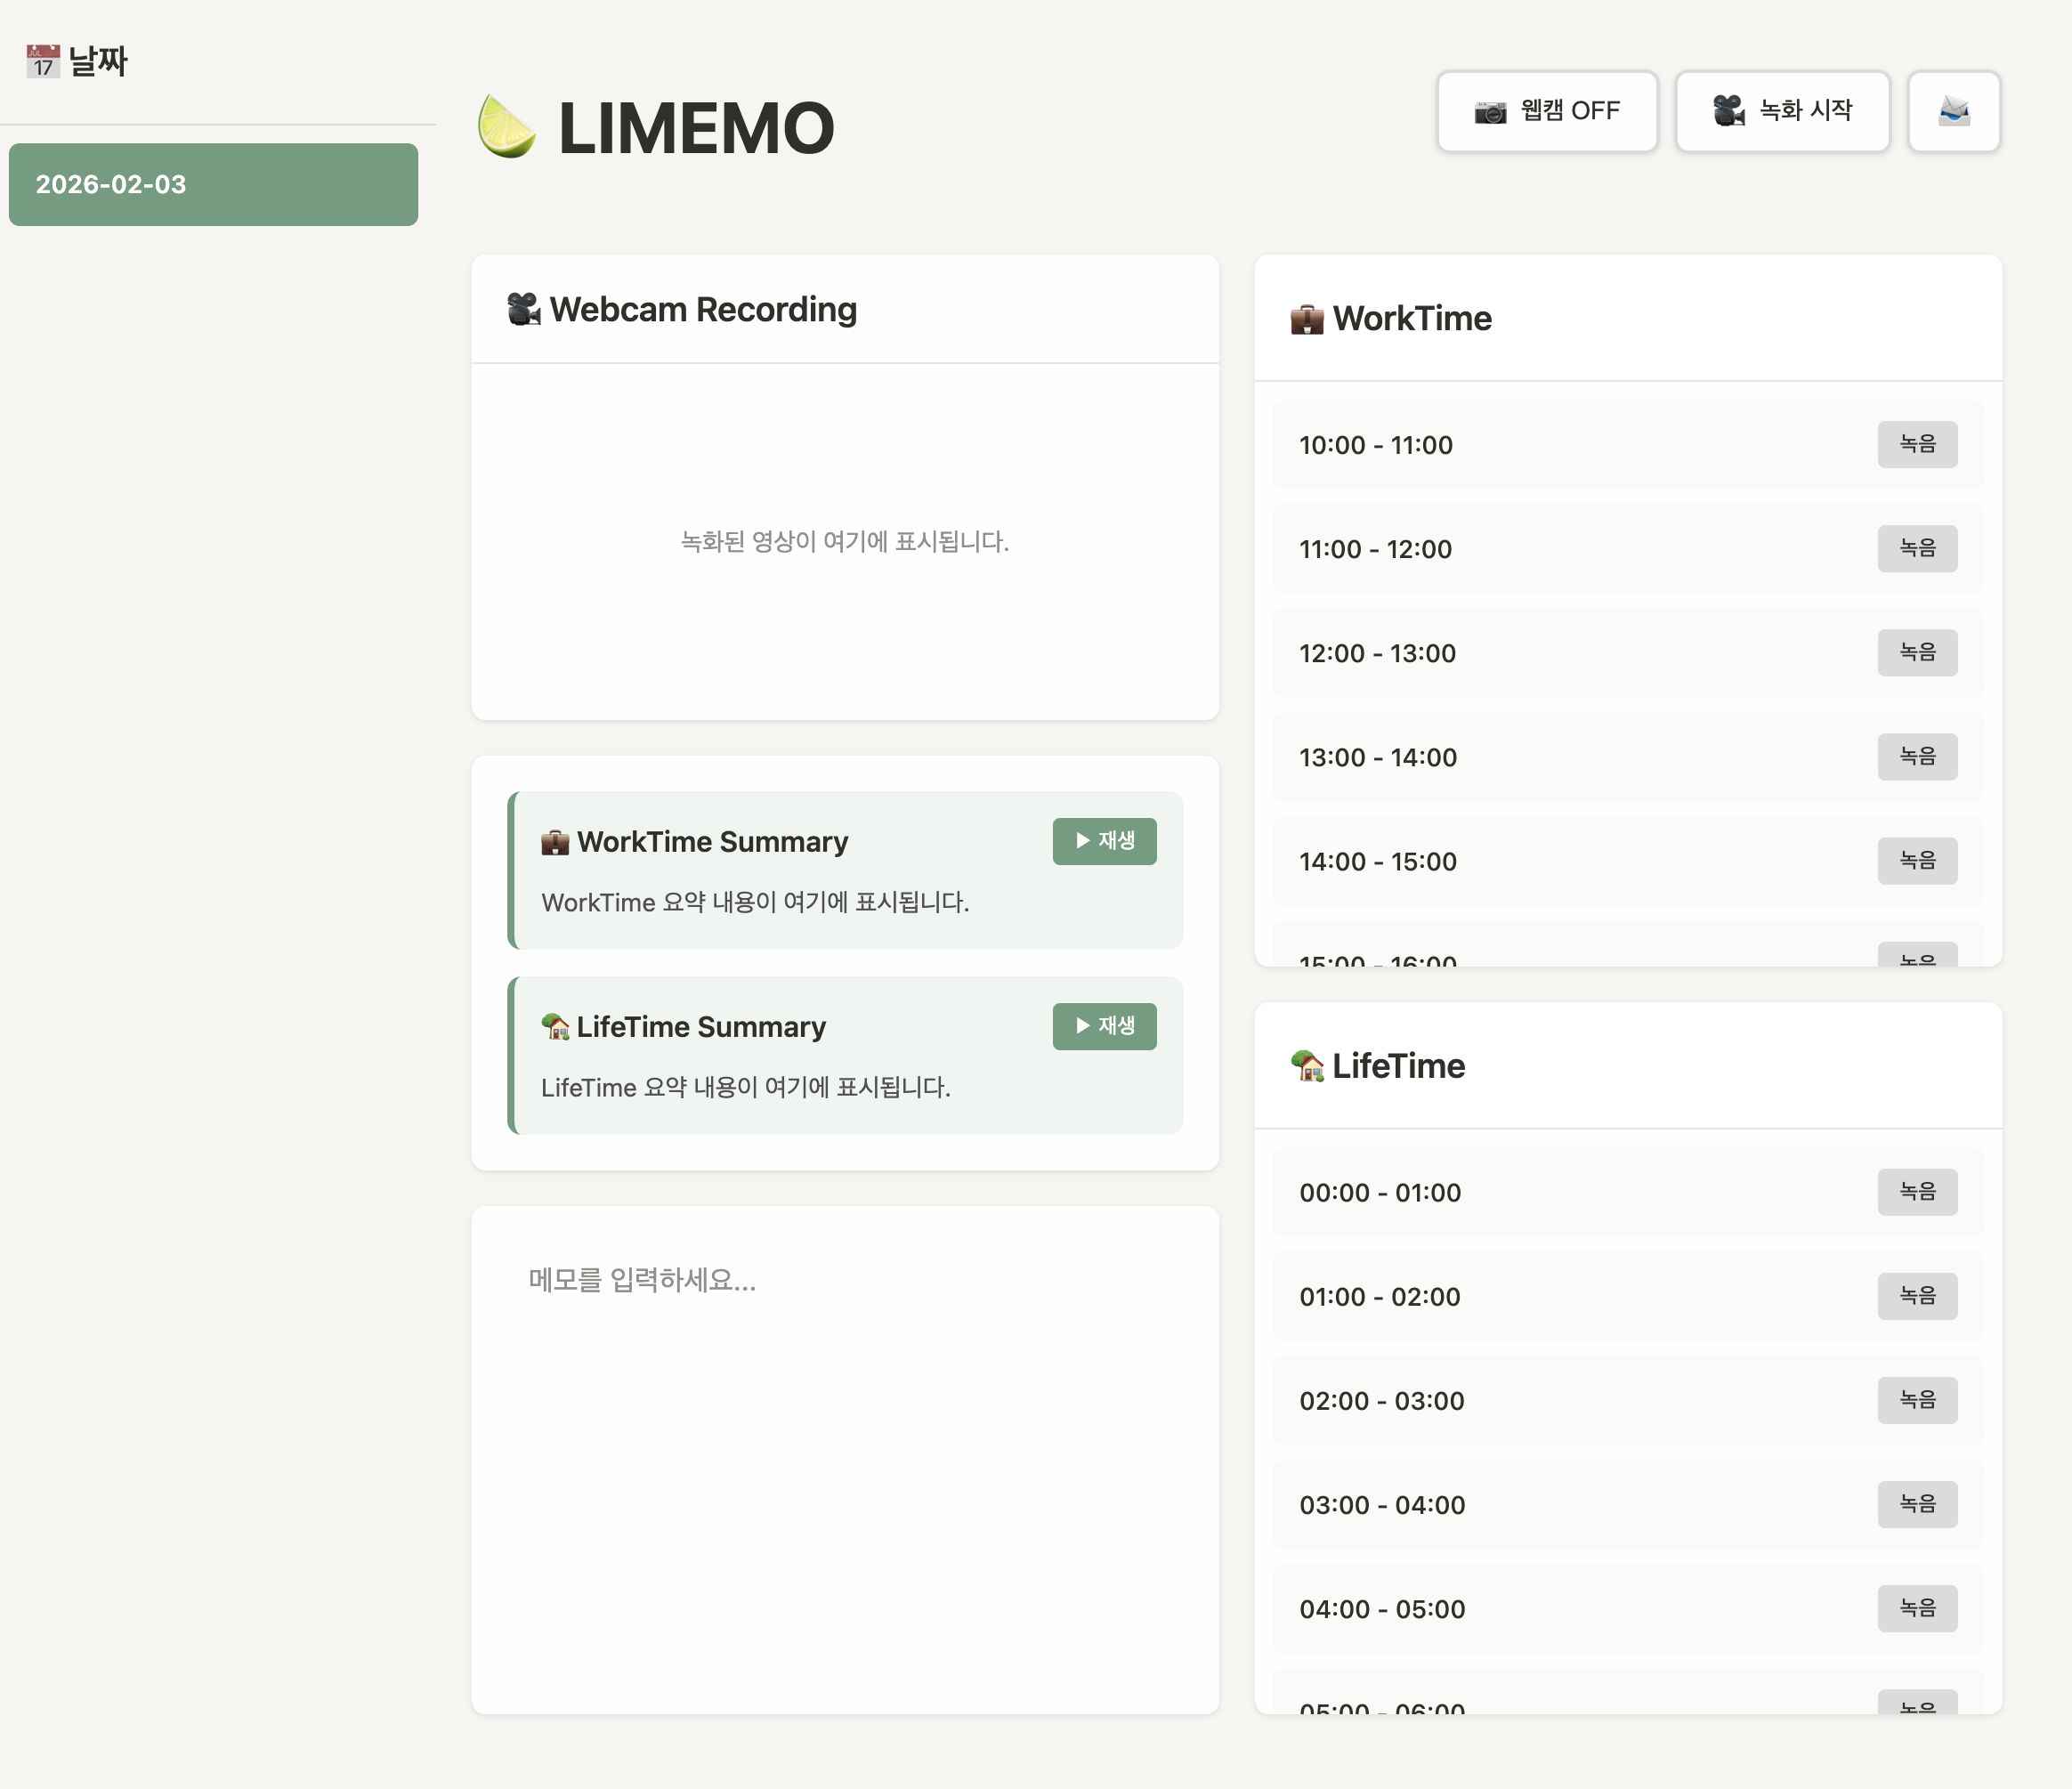Click the house icon in LifeTime header
Image resolution: width=2072 pixels, height=1789 pixels.
click(x=1307, y=1066)
